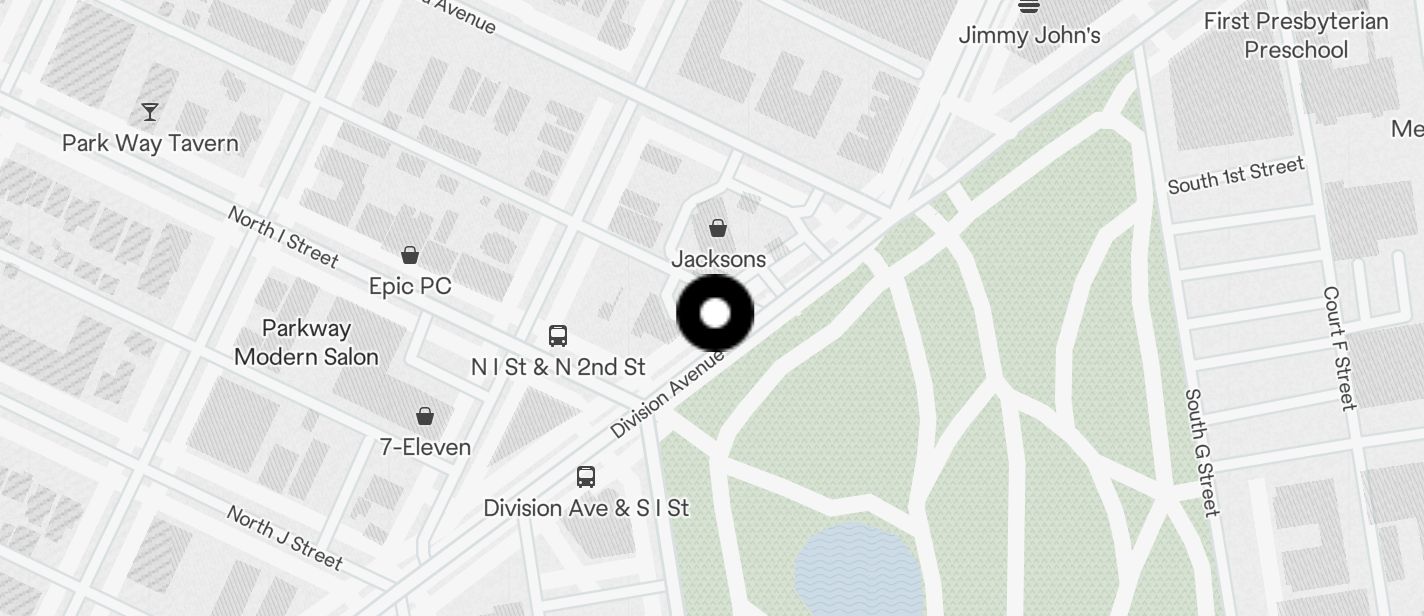Open the Parkway Modern Salon place label
The height and width of the screenshot is (616, 1424).
[306, 342]
